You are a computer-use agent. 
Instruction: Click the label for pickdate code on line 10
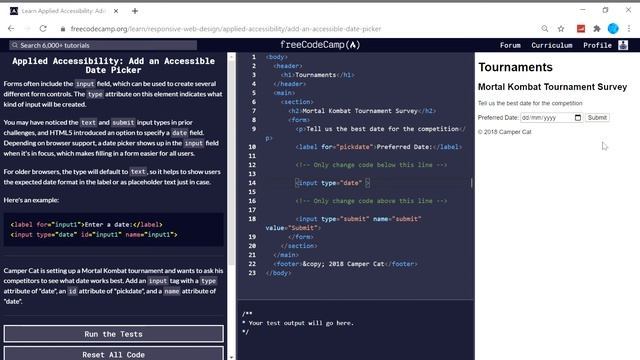379,147
